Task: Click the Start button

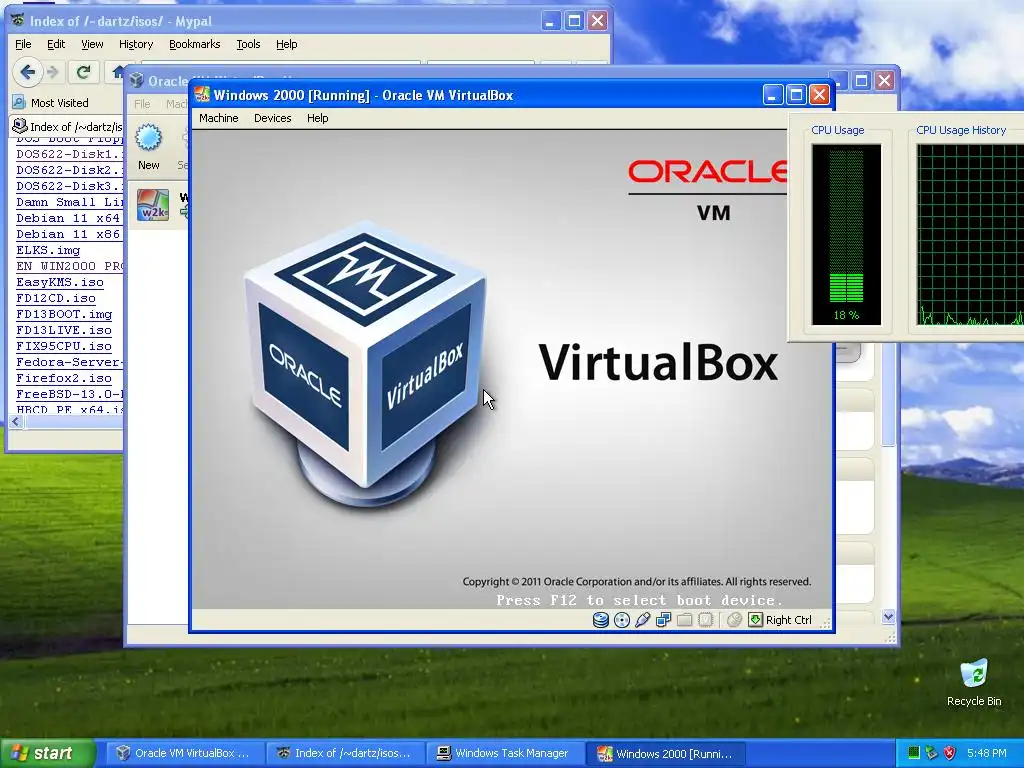Action: coord(48,753)
